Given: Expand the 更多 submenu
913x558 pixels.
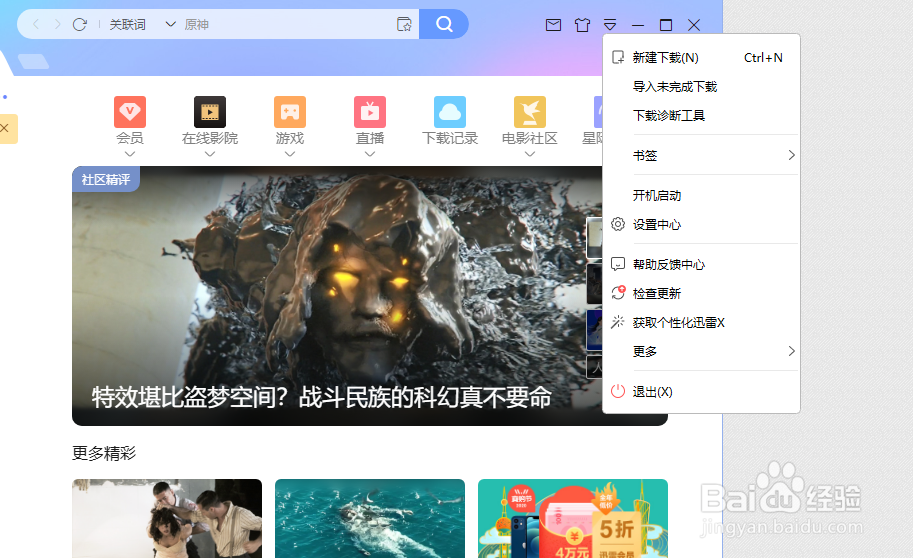Looking at the screenshot, I should pyautogui.click(x=701, y=351).
